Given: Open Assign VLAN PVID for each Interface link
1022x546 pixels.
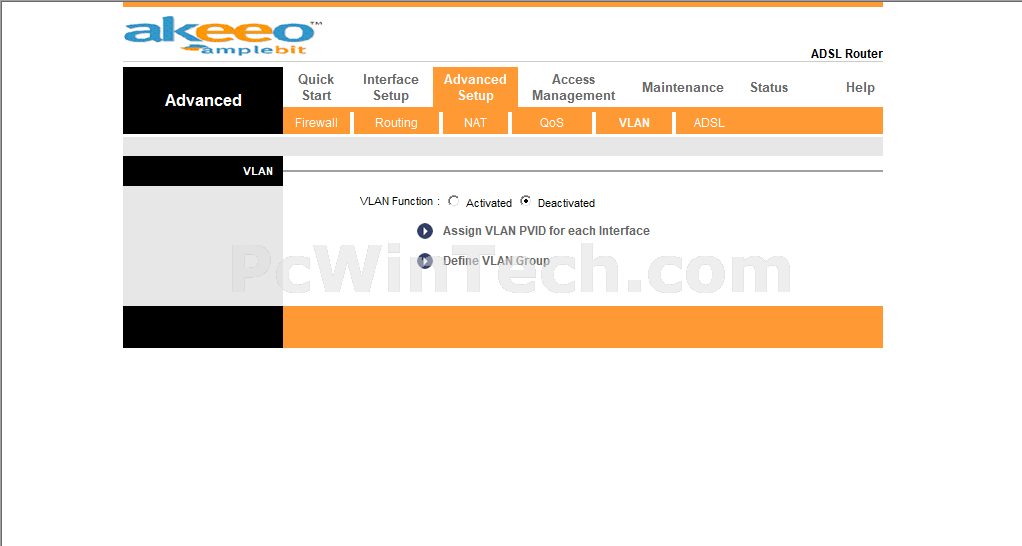Looking at the screenshot, I should (546, 231).
